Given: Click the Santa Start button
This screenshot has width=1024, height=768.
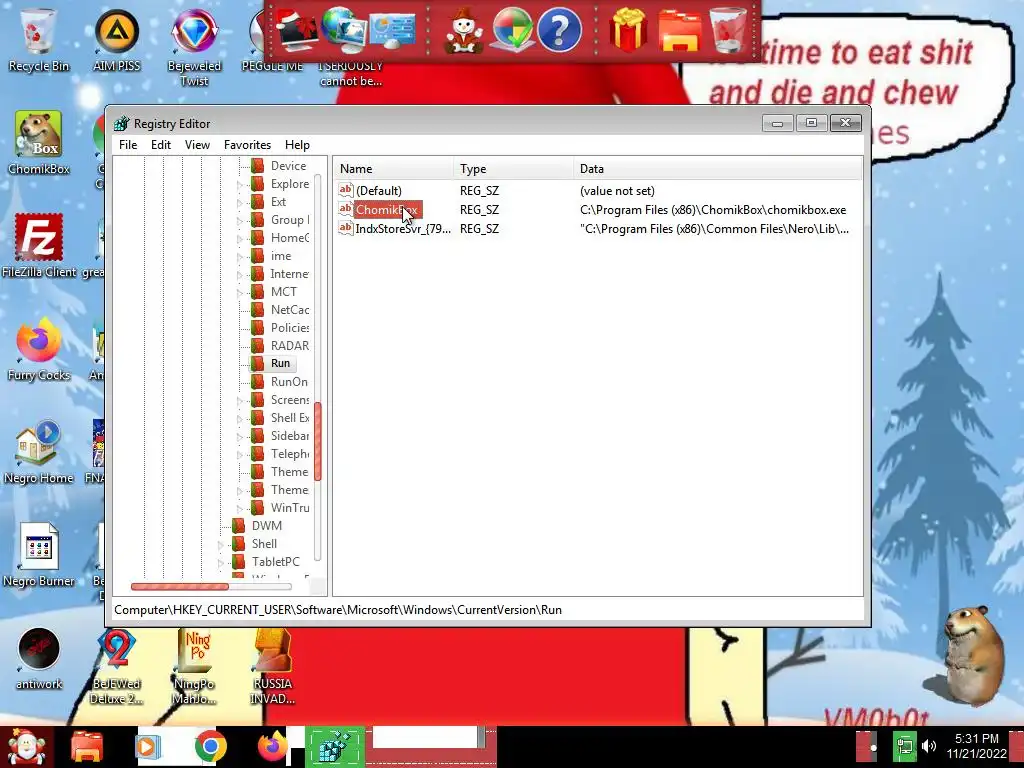Looking at the screenshot, I should (x=25, y=748).
